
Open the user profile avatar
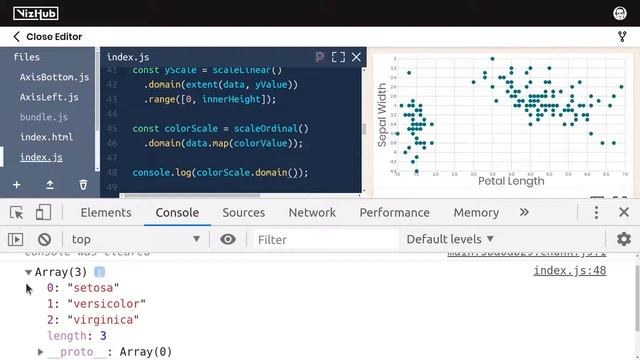[620, 13]
